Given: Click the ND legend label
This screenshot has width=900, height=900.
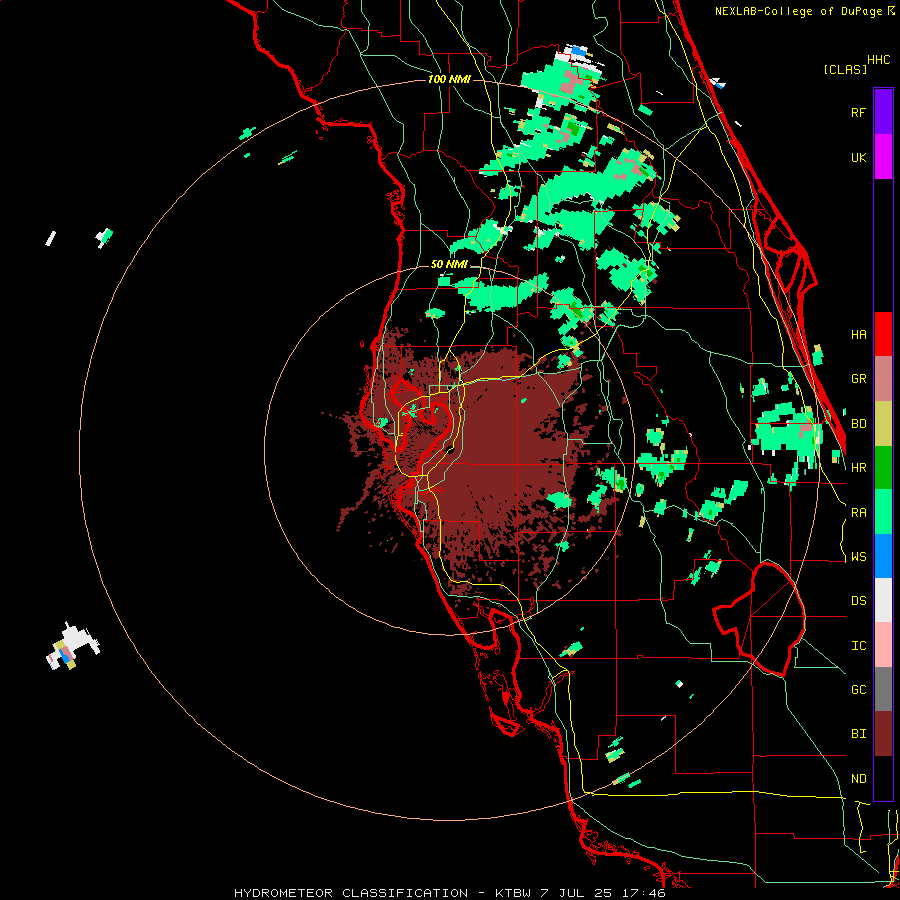Looking at the screenshot, I should tap(858, 779).
